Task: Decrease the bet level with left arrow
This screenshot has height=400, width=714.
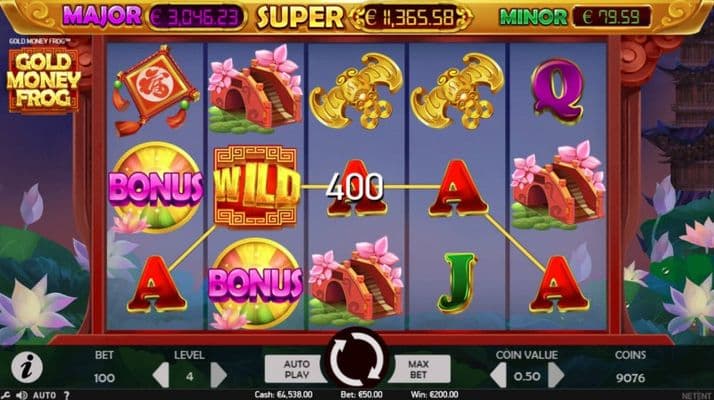Action: tap(161, 375)
